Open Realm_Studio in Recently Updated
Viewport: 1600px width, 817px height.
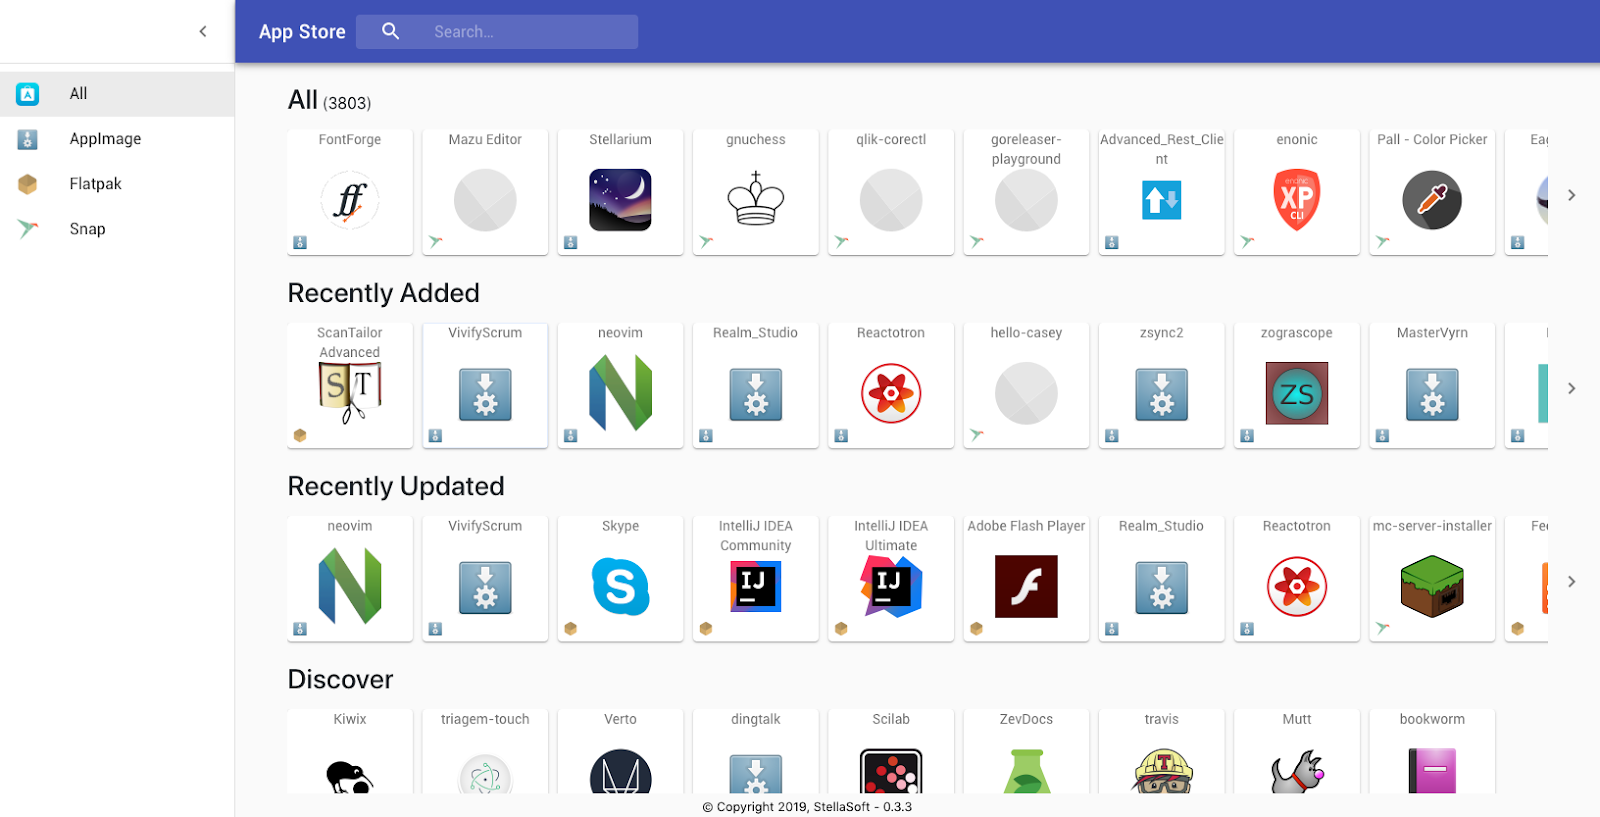coord(1162,578)
